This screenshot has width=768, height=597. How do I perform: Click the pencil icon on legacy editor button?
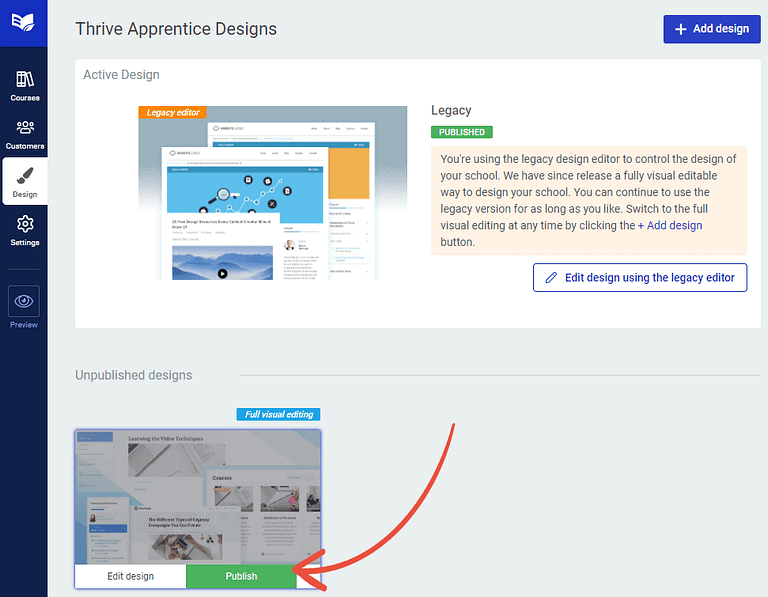click(551, 278)
